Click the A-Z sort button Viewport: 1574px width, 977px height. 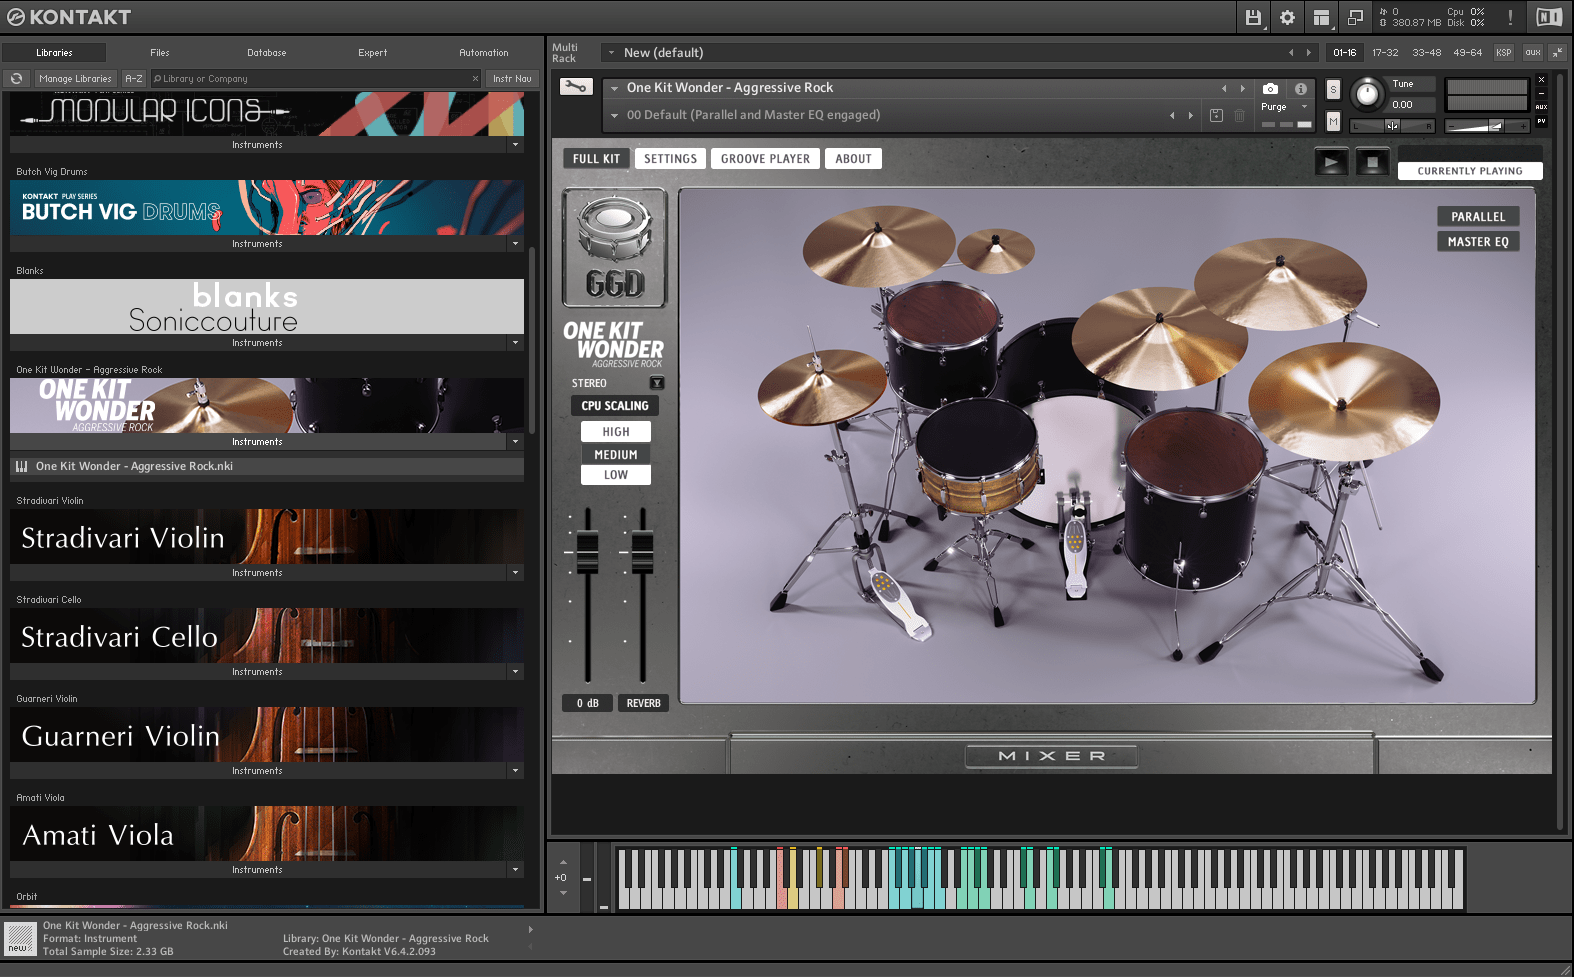(x=134, y=78)
